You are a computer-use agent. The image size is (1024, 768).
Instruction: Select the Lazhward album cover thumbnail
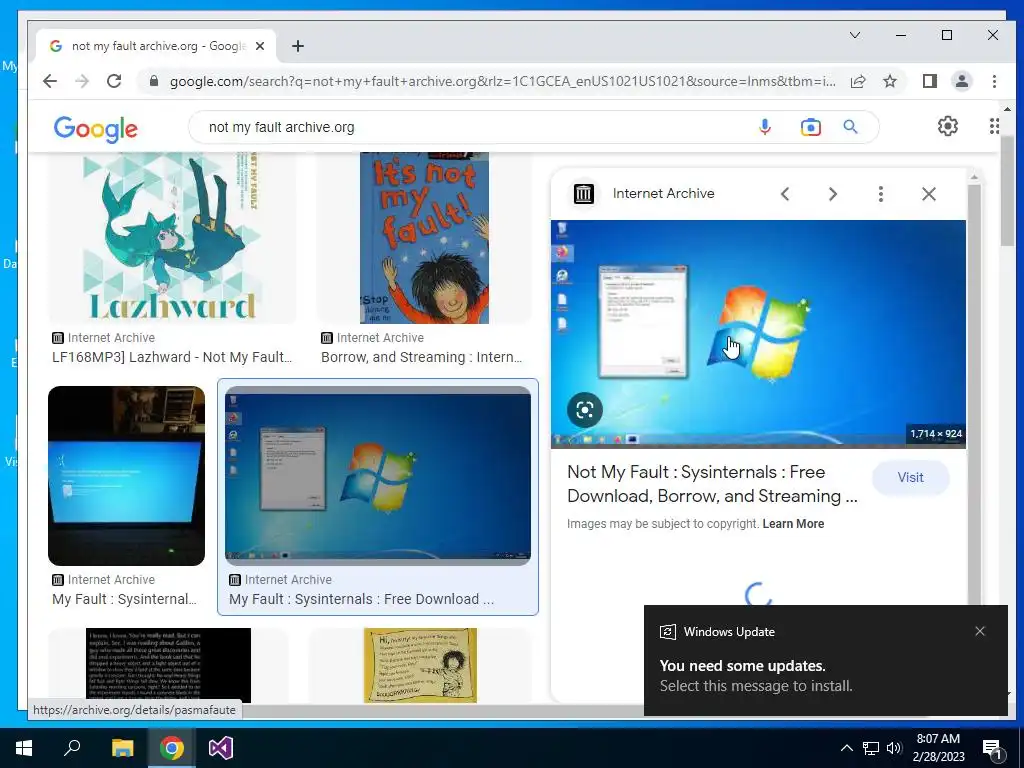(172, 238)
